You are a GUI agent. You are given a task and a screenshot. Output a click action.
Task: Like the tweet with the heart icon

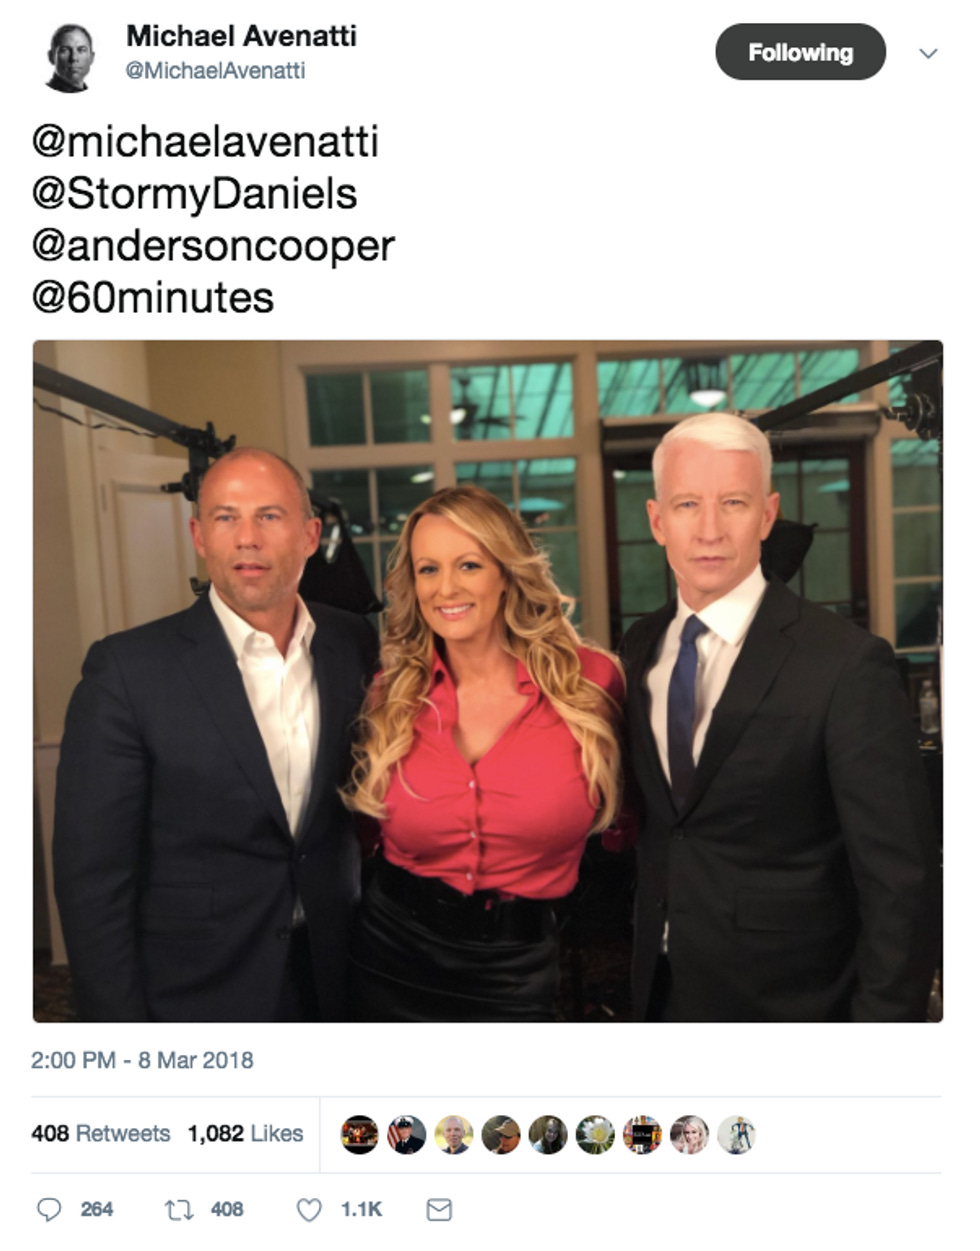pyautogui.click(x=309, y=1210)
